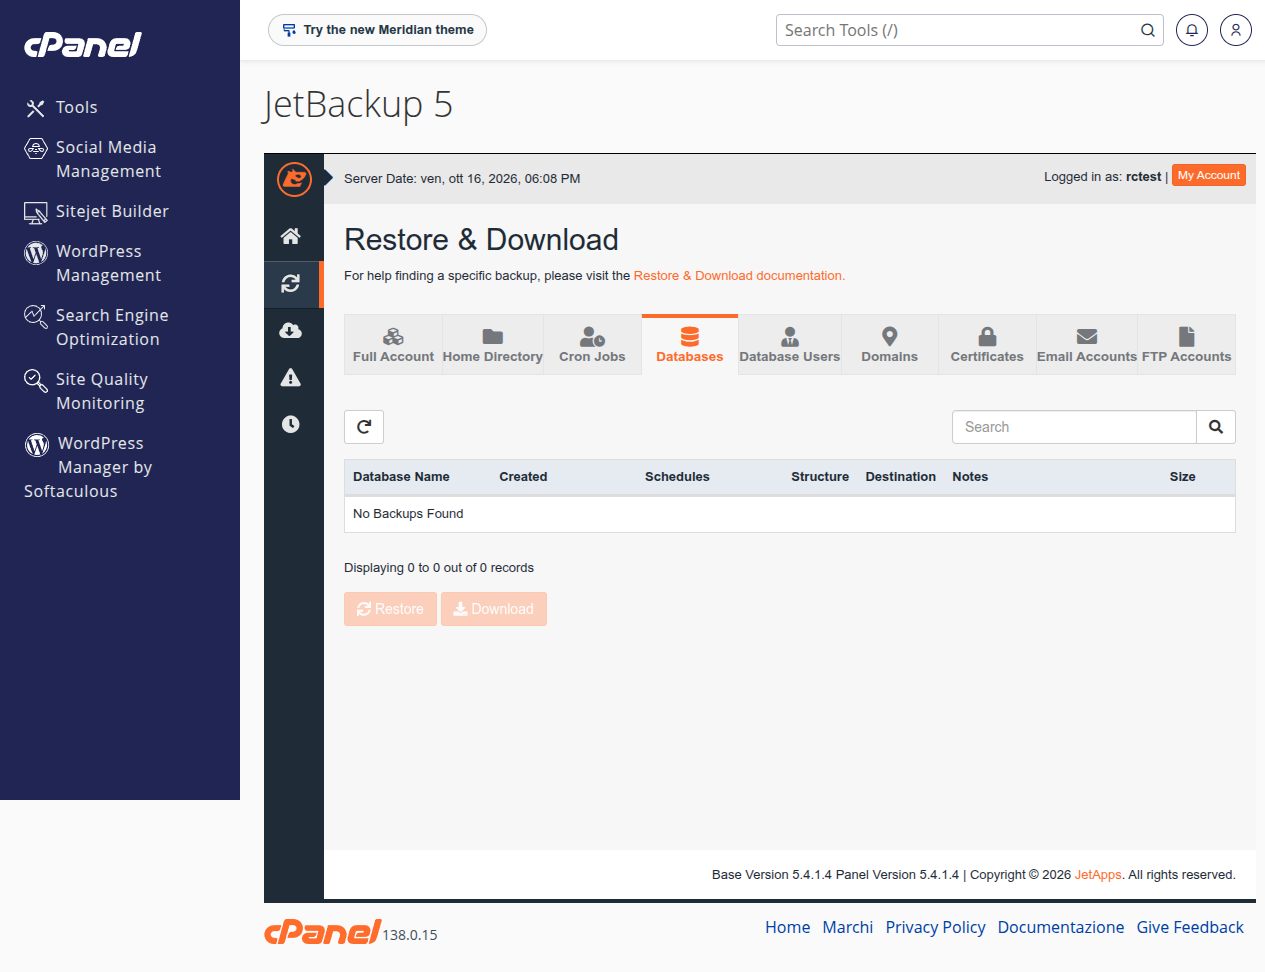Switch to the Database Users tab
The image size is (1265, 972).
click(790, 345)
